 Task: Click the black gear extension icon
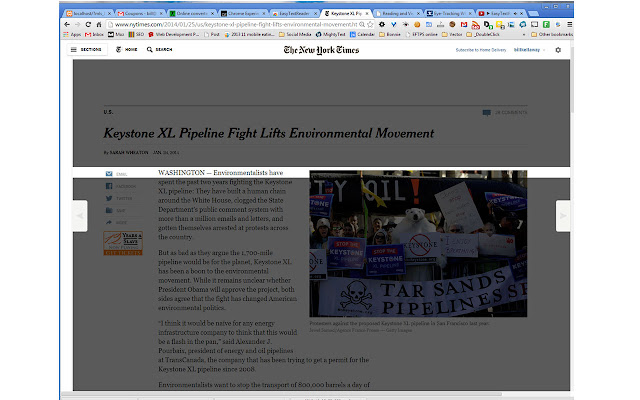click(382, 24)
